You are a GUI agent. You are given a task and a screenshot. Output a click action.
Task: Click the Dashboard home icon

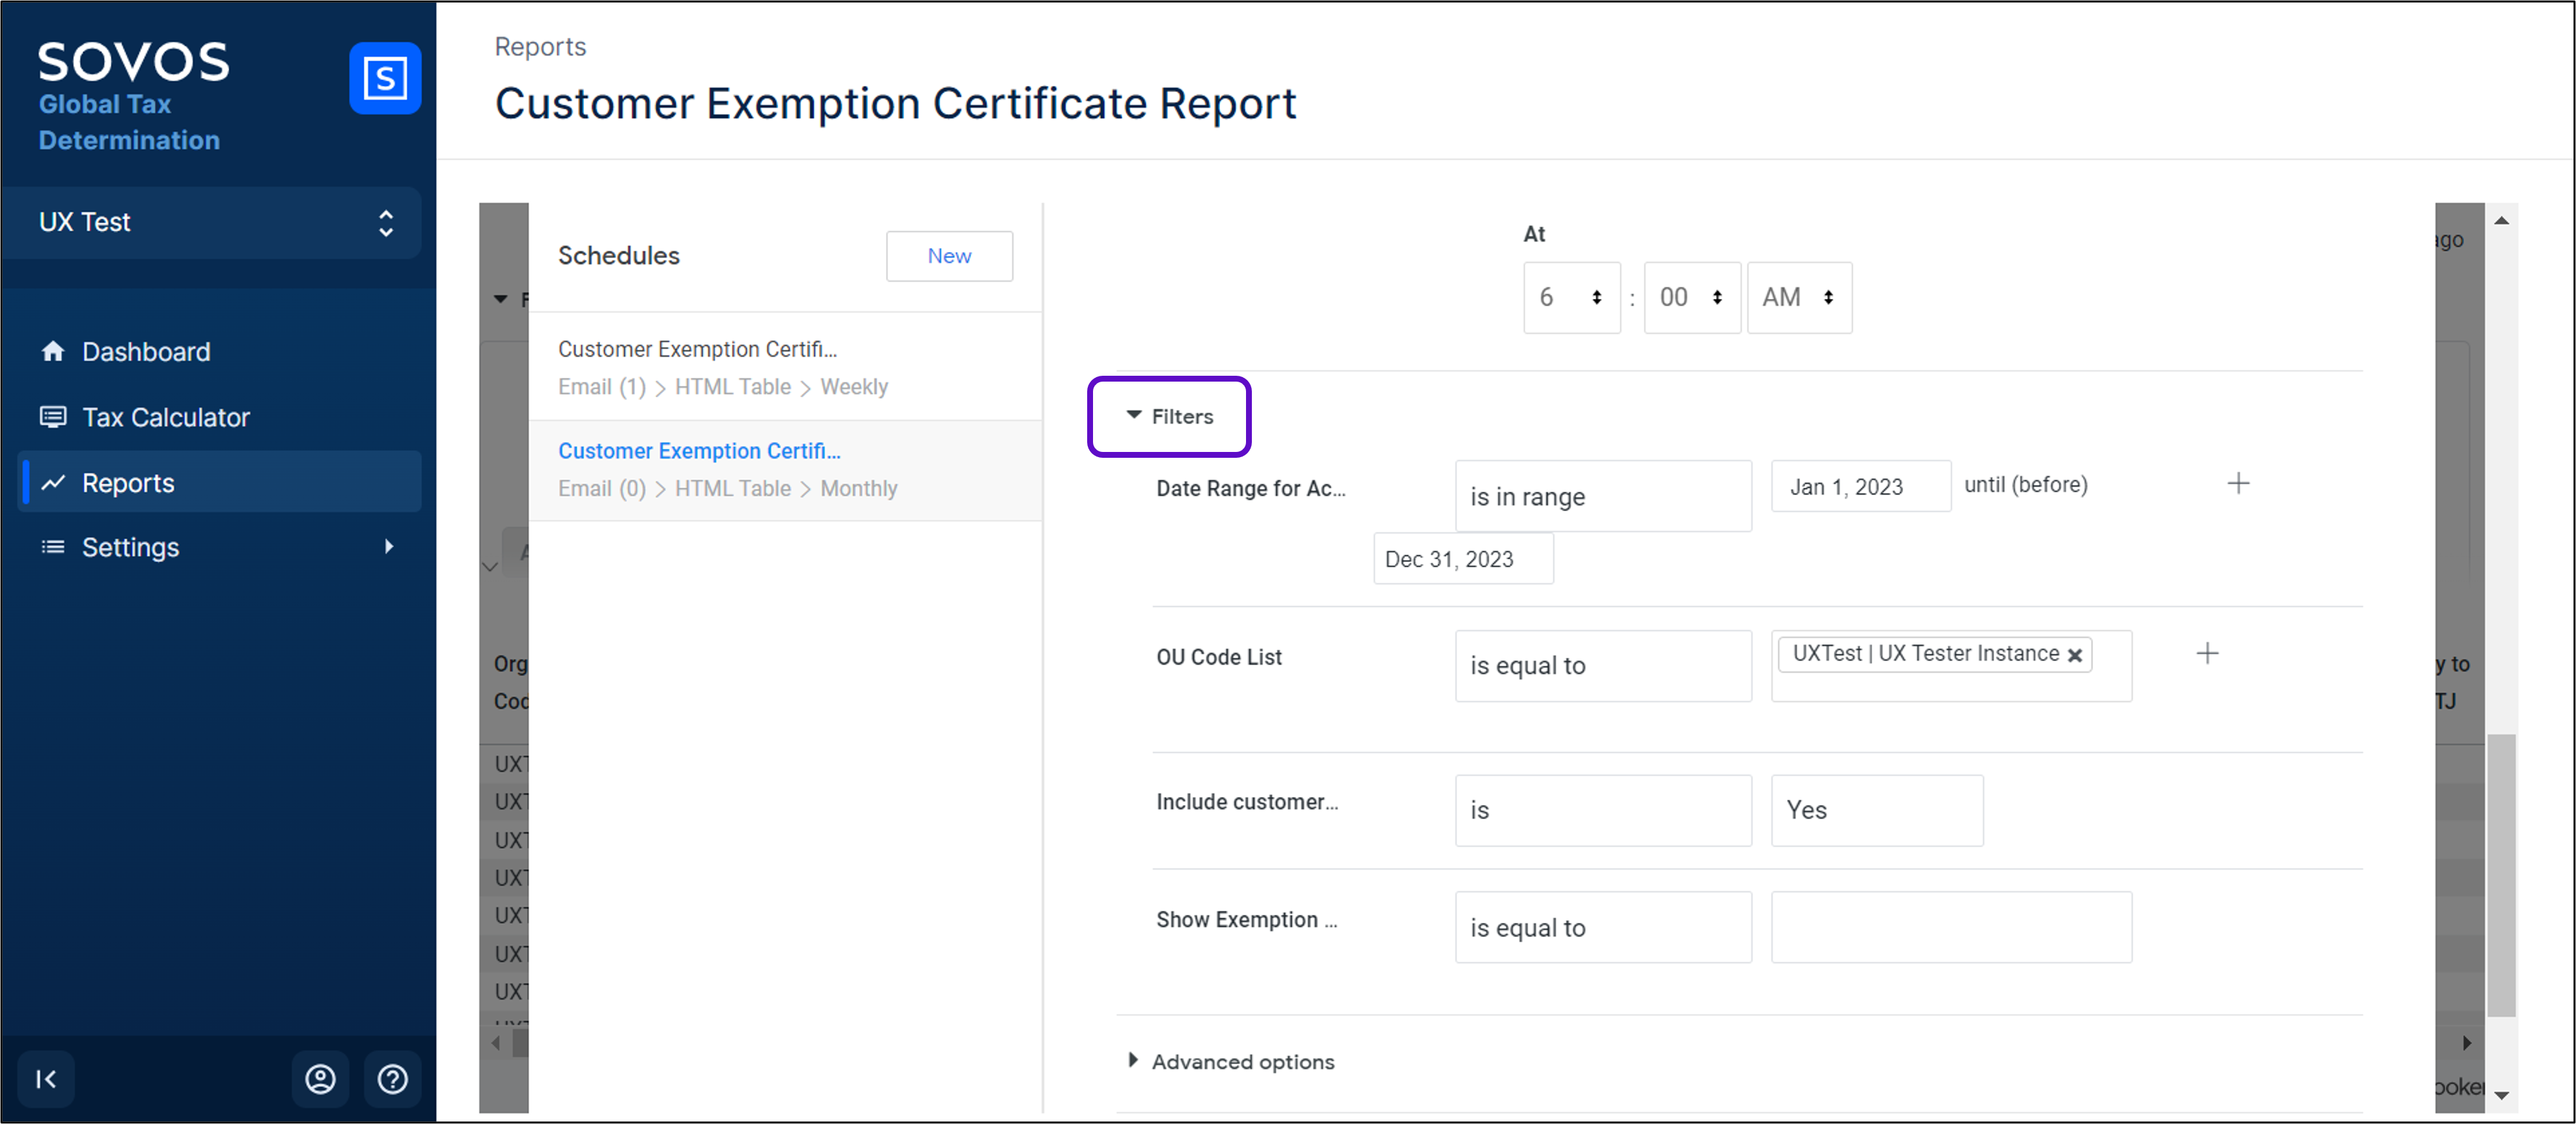coord(53,351)
